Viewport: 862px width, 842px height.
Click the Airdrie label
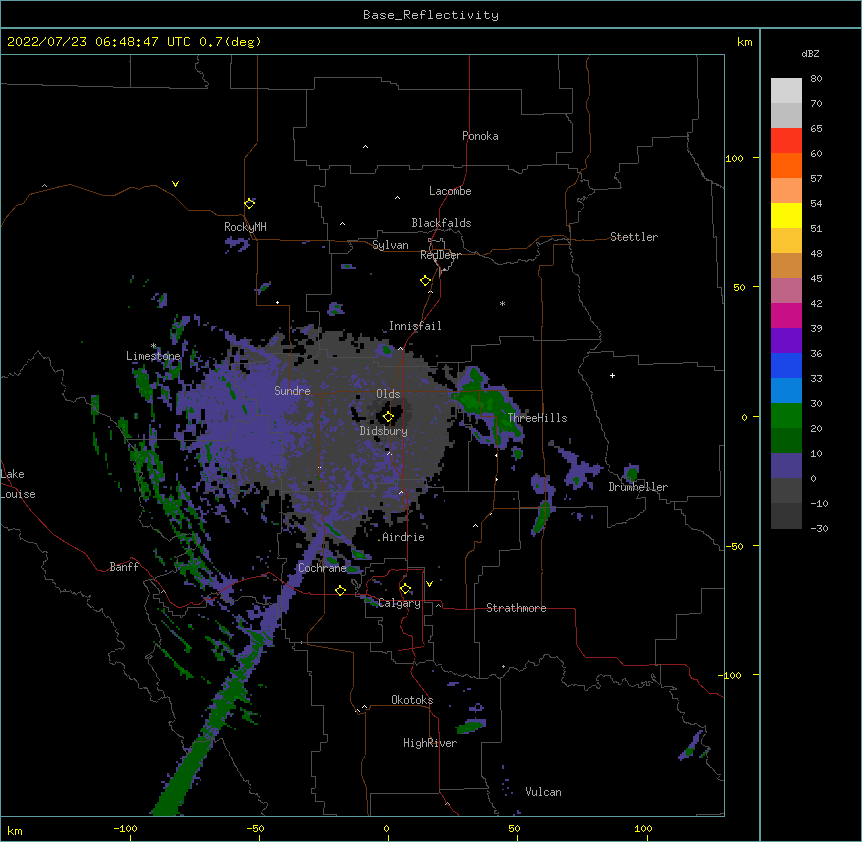(403, 537)
